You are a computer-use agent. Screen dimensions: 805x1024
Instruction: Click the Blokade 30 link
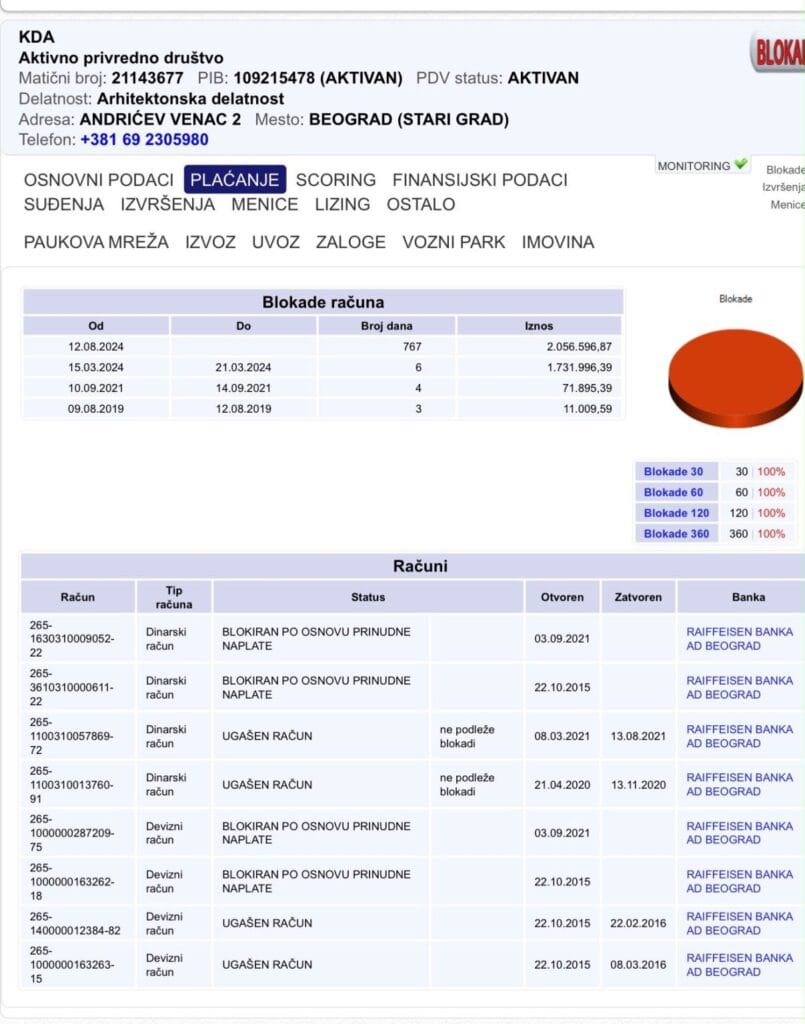point(673,472)
